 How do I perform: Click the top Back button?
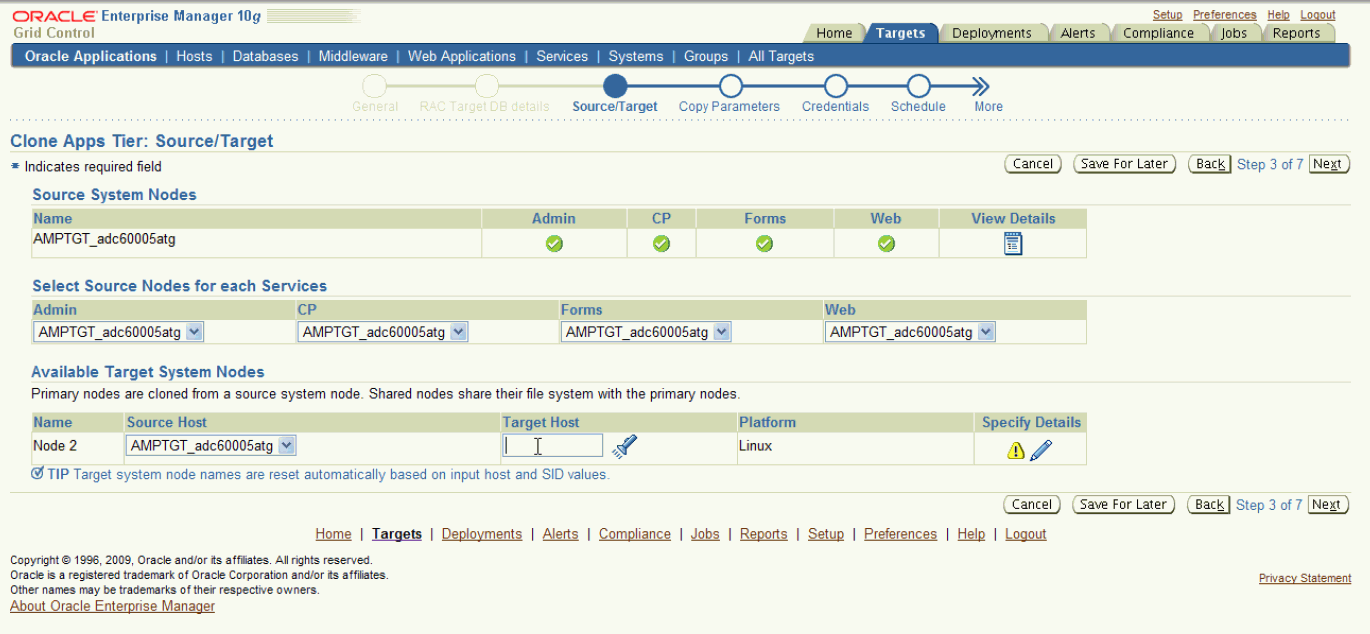(1210, 164)
